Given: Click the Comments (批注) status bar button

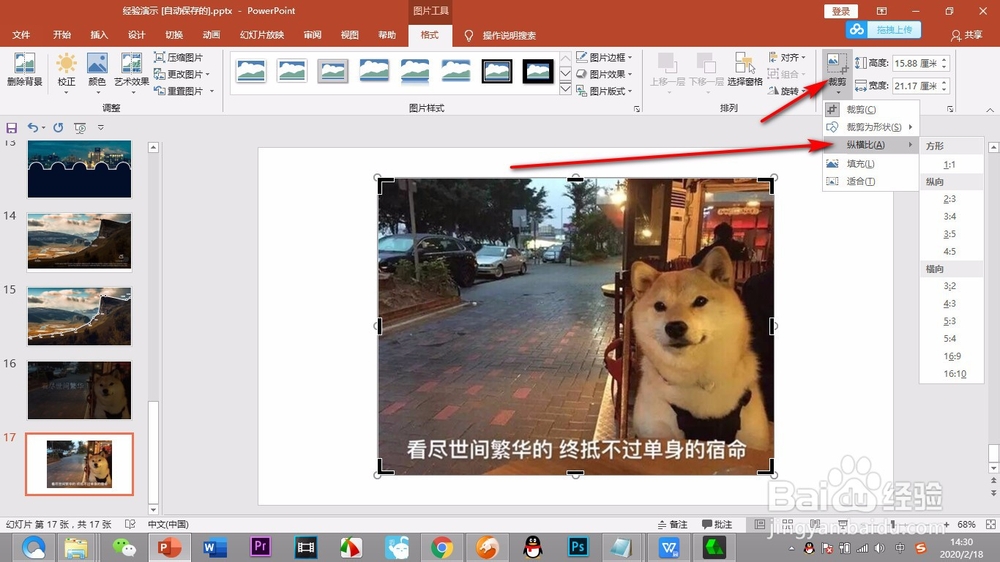Looking at the screenshot, I should point(717,524).
